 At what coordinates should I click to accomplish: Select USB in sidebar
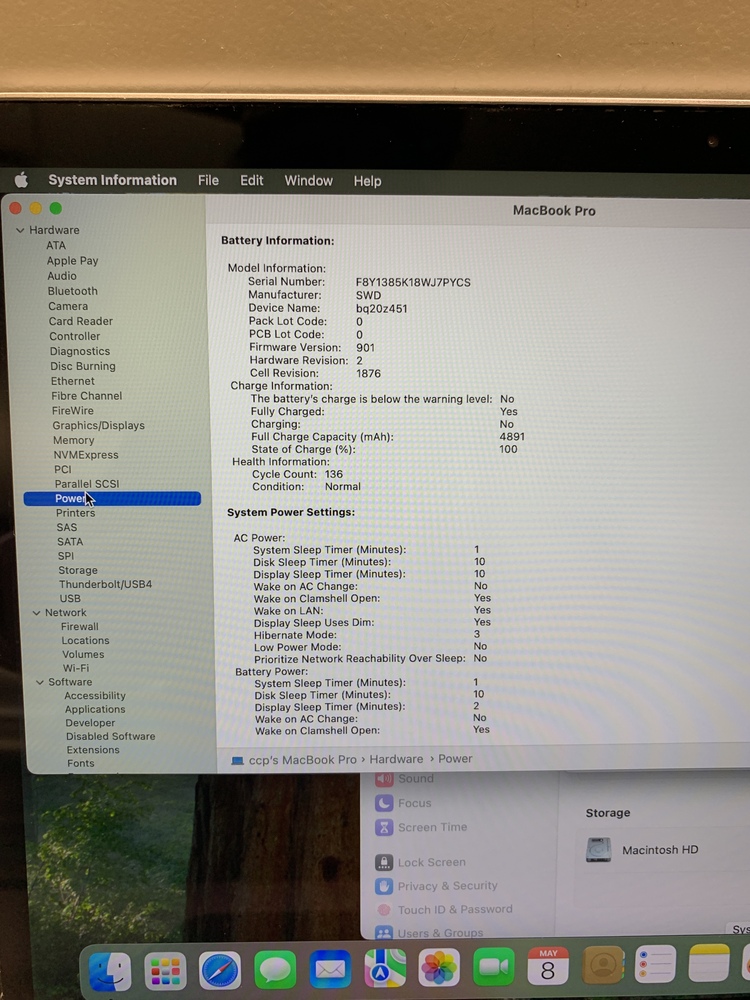coord(70,598)
